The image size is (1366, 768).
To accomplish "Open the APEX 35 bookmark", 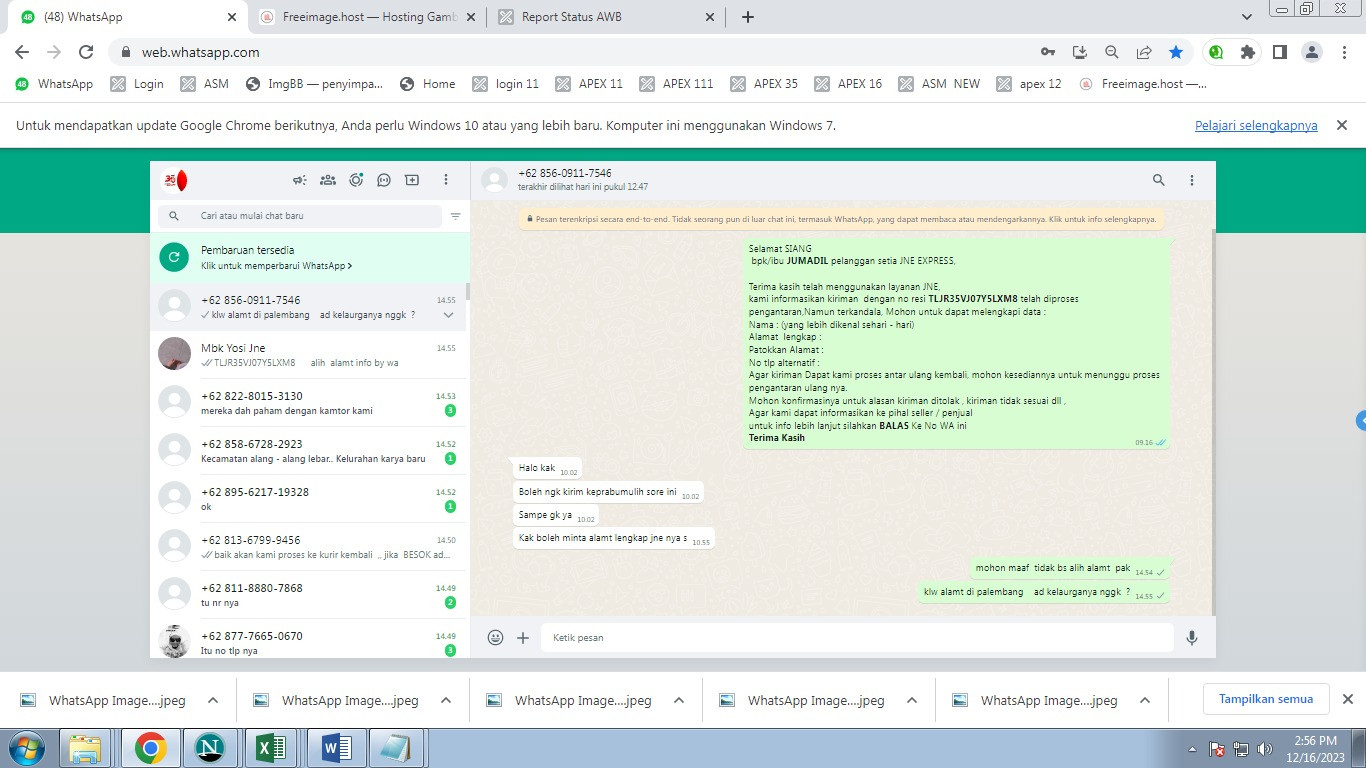I will pyautogui.click(x=764, y=84).
